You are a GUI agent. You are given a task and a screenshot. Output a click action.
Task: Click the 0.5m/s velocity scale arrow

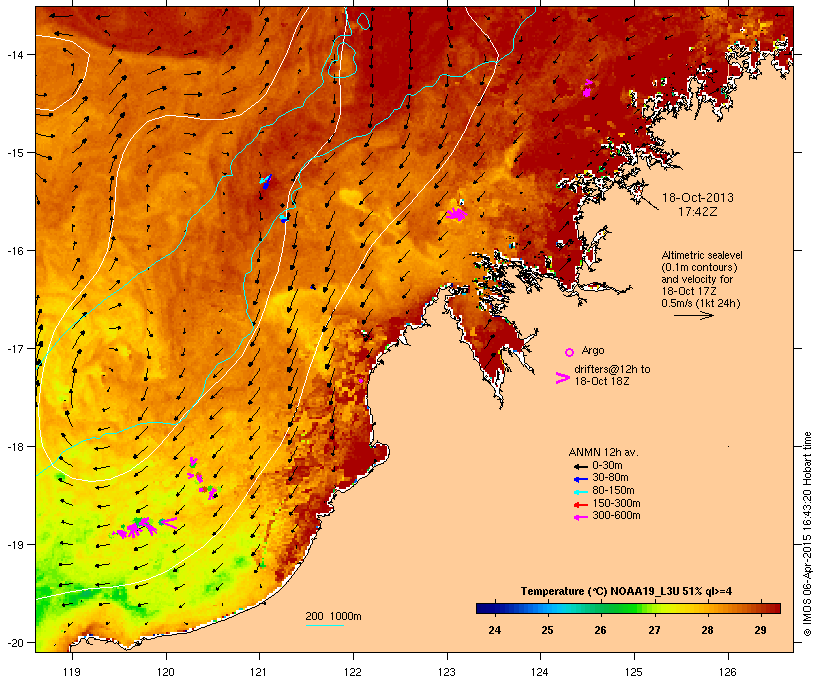tap(694, 315)
